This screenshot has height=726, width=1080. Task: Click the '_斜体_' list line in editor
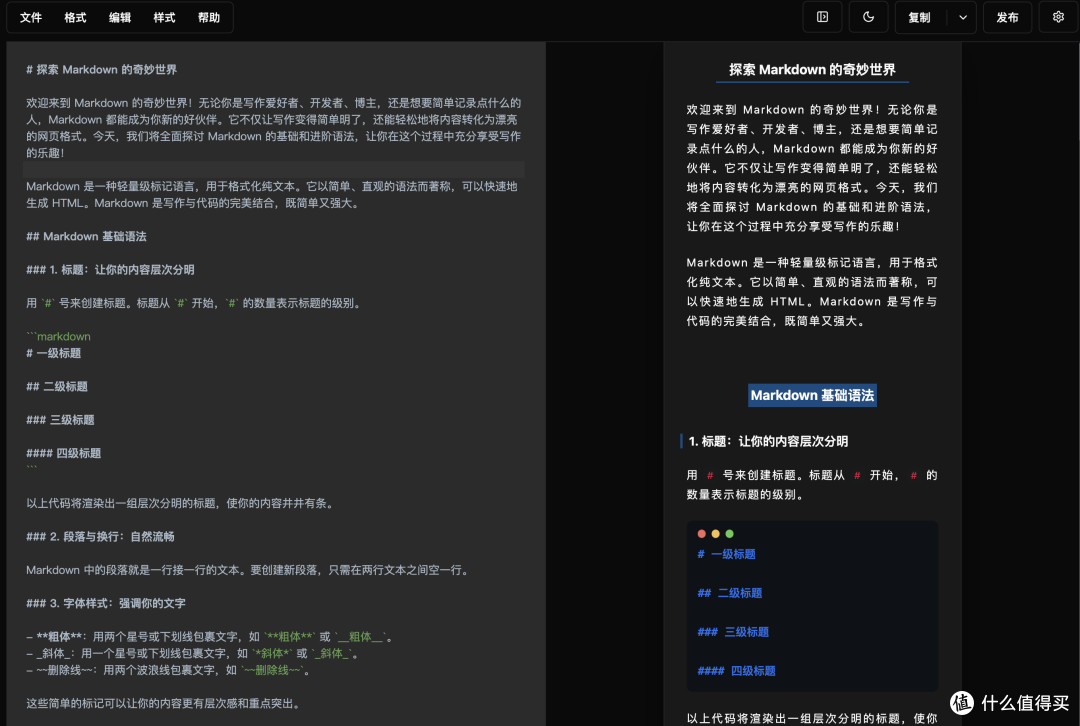(193, 654)
